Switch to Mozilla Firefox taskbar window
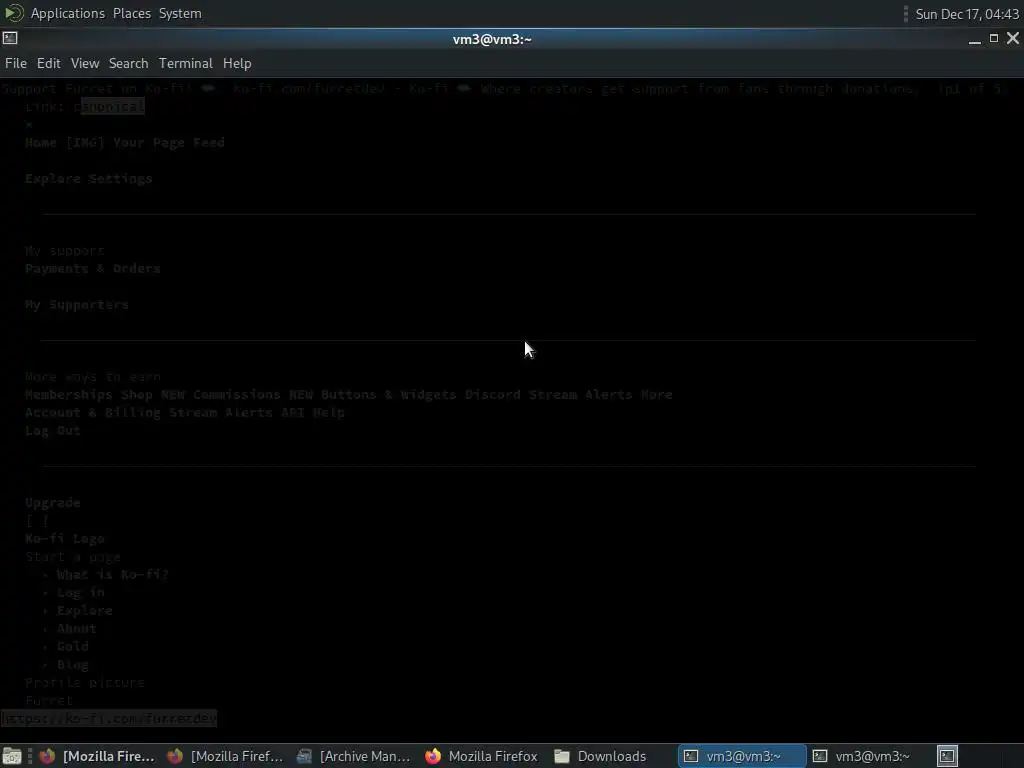Image resolution: width=1024 pixels, height=768 pixels. pos(482,756)
